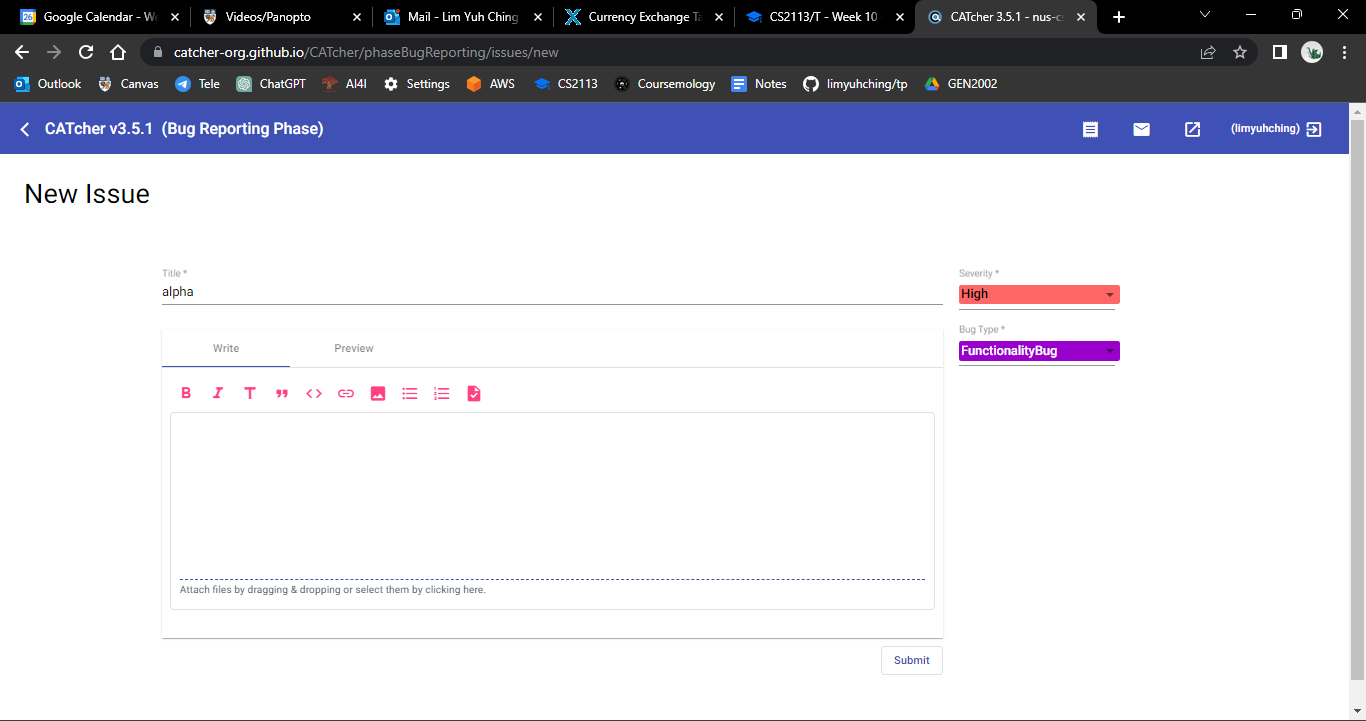Apply bold formatting in the editor toolbar
The width and height of the screenshot is (1366, 721).
tap(186, 393)
